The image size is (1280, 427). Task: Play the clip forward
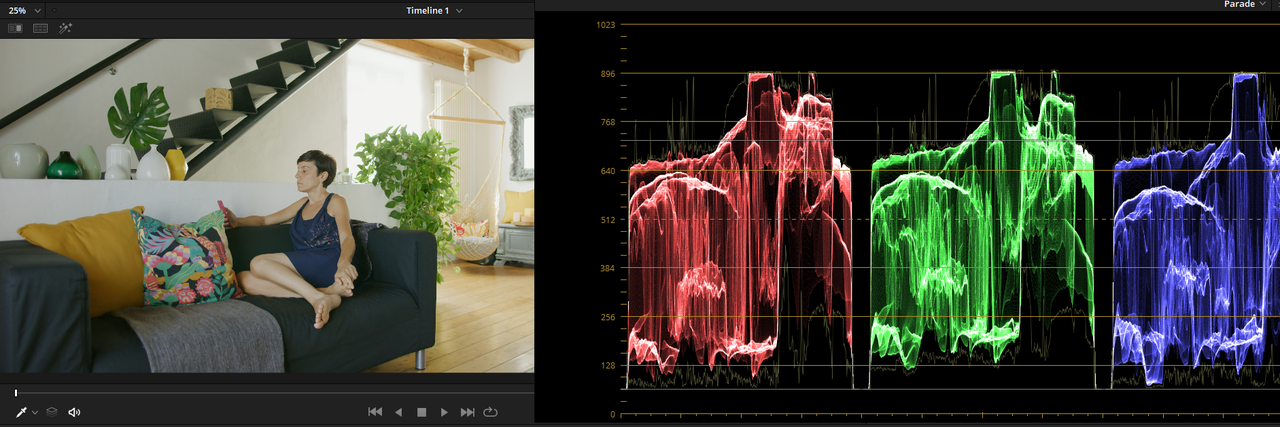(x=444, y=412)
